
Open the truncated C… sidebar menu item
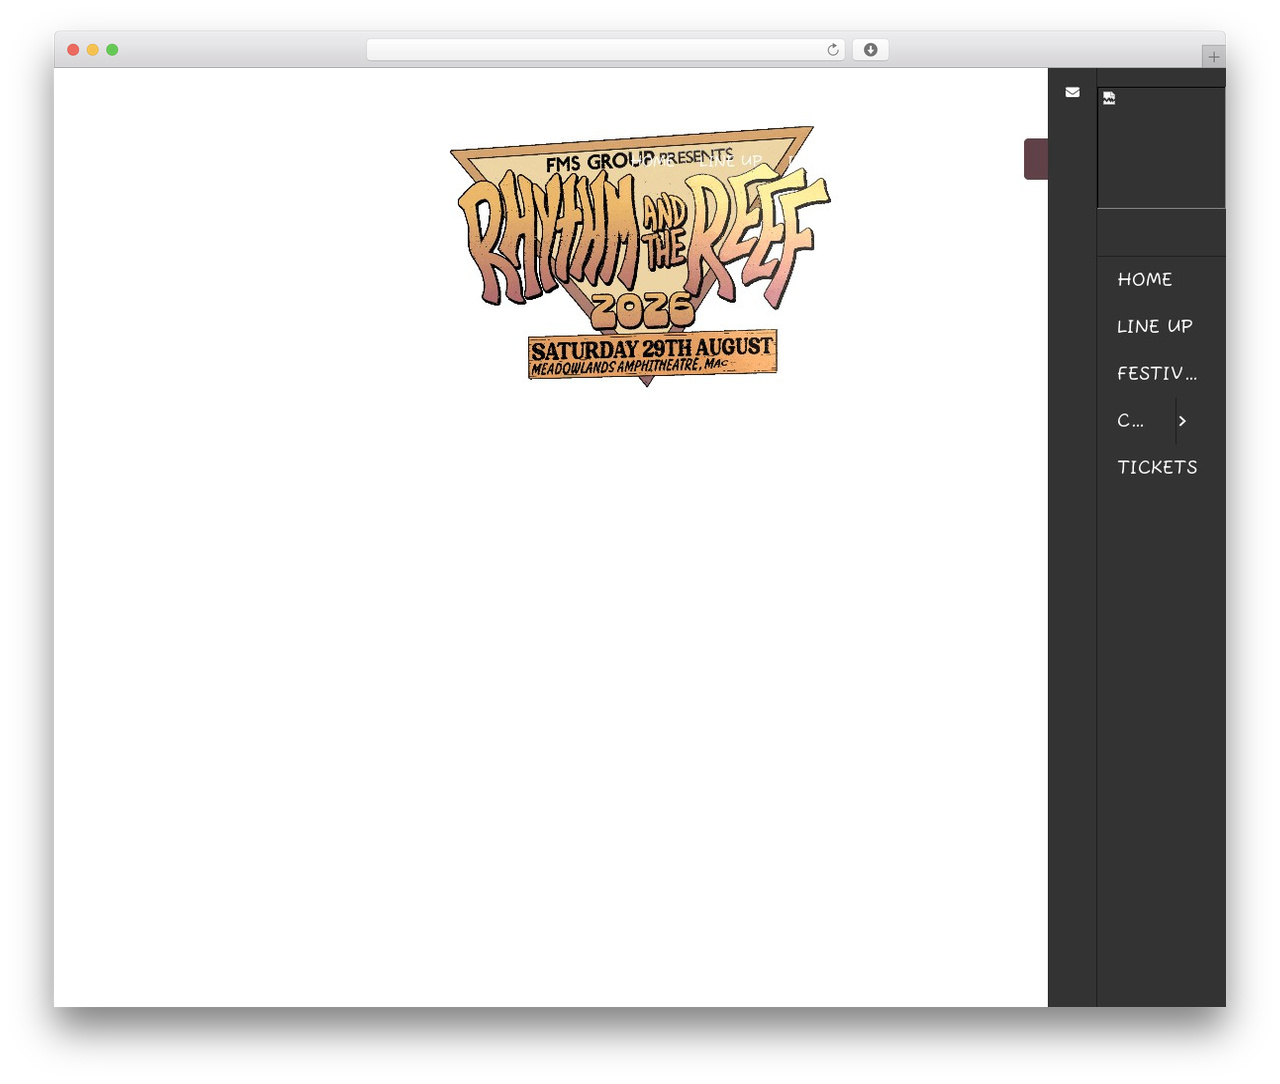coord(1131,421)
